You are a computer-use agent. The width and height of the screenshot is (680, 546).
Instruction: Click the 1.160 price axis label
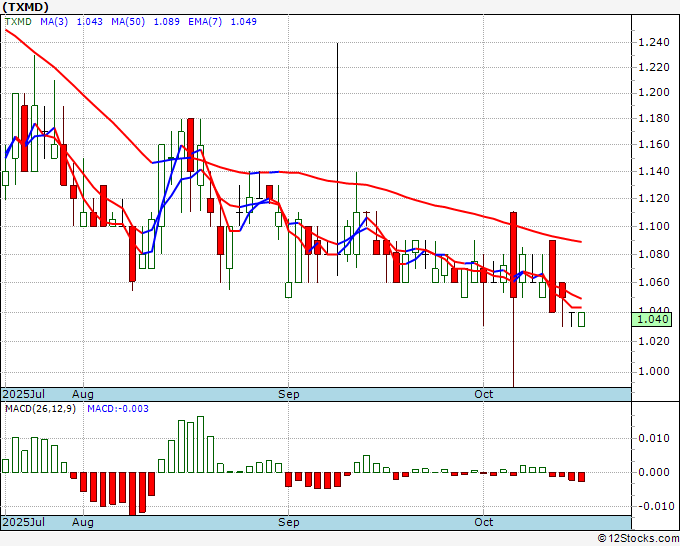pyautogui.click(x=654, y=144)
